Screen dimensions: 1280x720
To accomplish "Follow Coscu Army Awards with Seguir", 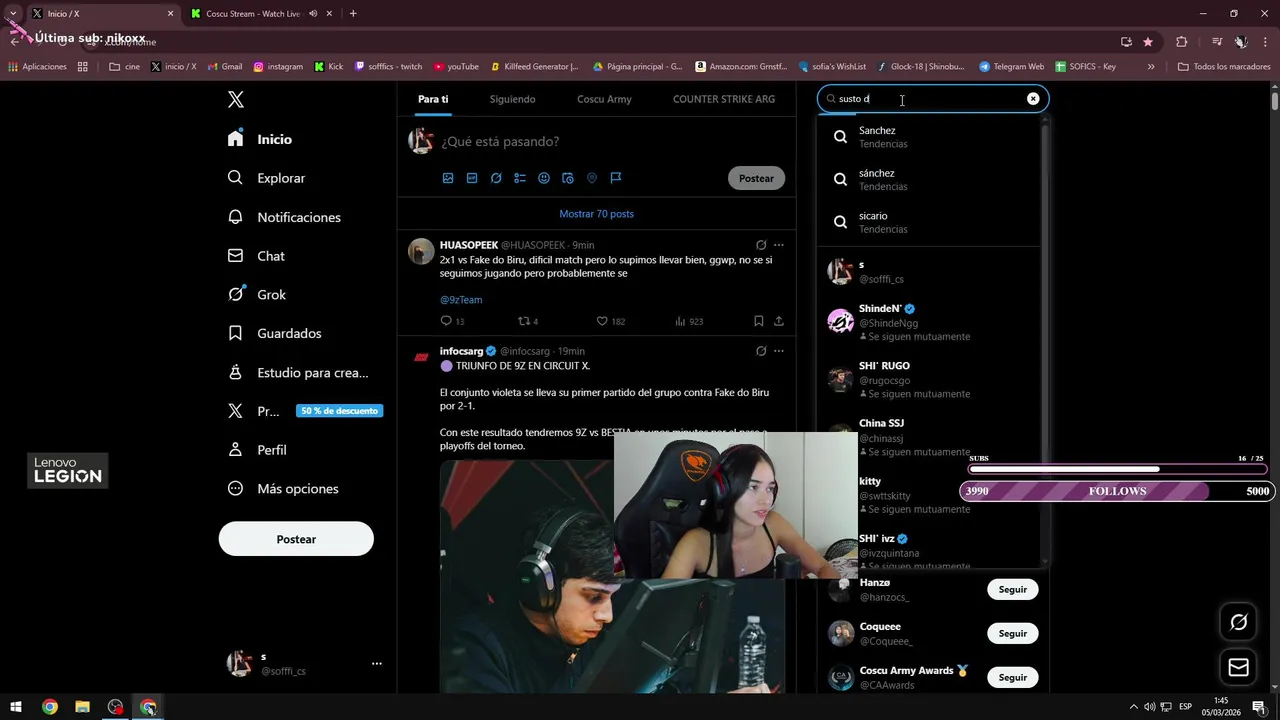I will click(x=1013, y=677).
